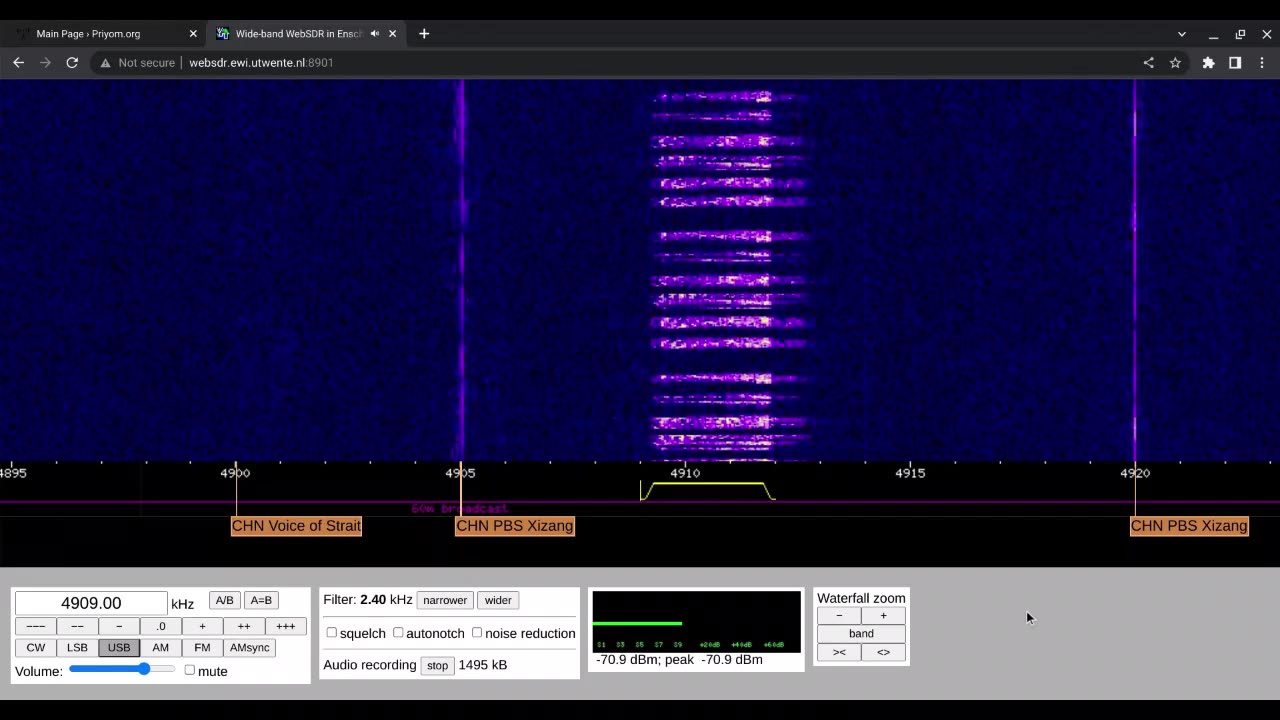Click the S-meter signal strength display
Image resolution: width=1280 pixels, height=720 pixels.
click(x=696, y=622)
